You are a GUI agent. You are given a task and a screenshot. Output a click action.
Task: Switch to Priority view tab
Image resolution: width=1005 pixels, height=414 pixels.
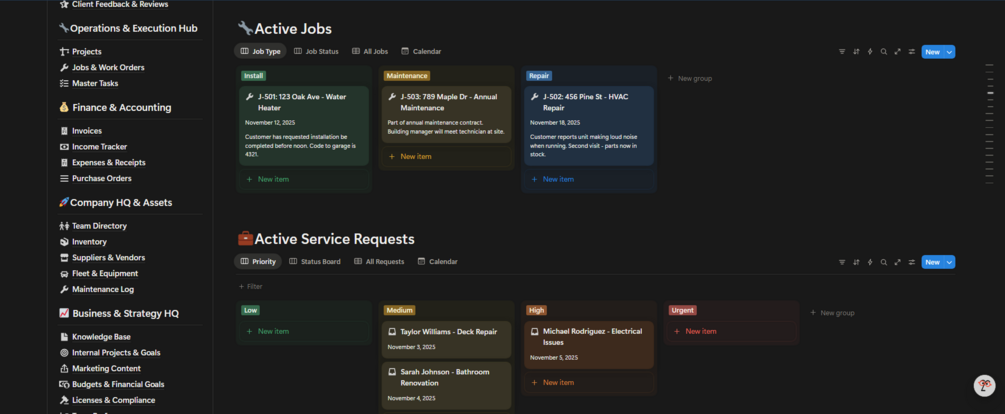258,261
